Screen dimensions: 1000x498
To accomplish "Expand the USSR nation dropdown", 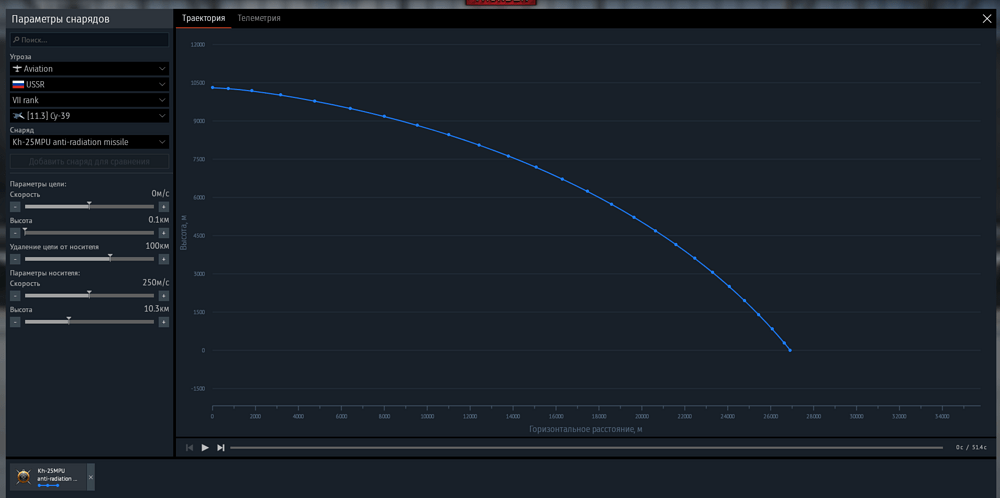I will click(89, 85).
